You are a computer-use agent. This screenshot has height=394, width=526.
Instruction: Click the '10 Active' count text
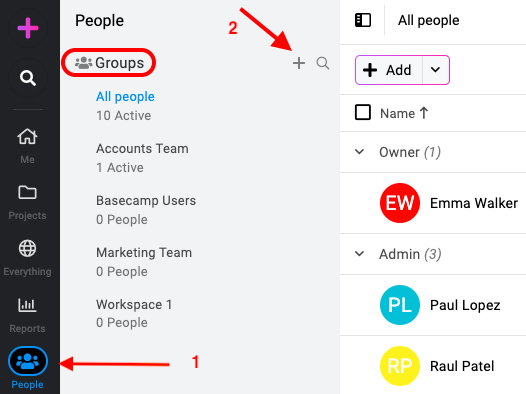(x=123, y=115)
